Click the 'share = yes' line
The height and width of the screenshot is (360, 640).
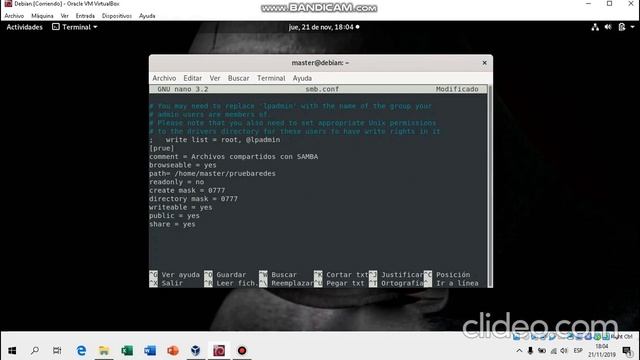(172, 224)
